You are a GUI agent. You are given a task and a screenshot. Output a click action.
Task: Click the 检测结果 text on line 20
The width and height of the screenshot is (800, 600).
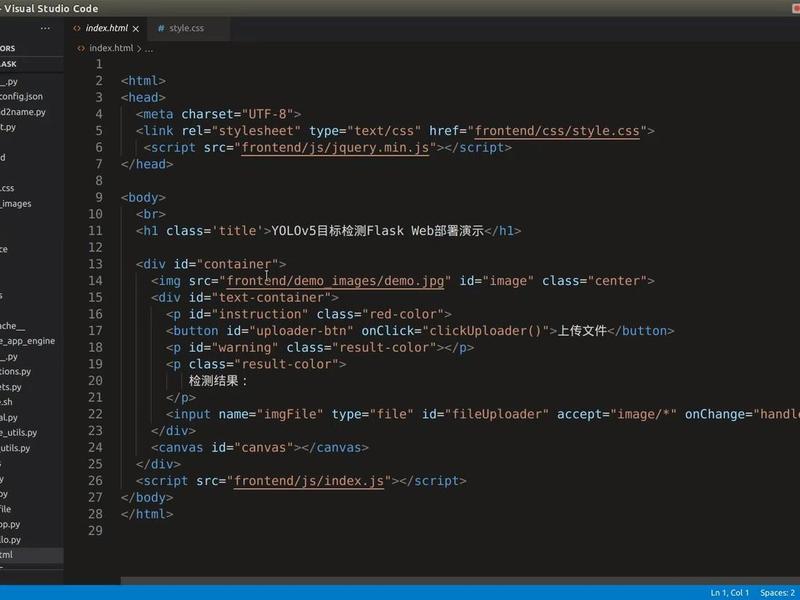coord(213,381)
